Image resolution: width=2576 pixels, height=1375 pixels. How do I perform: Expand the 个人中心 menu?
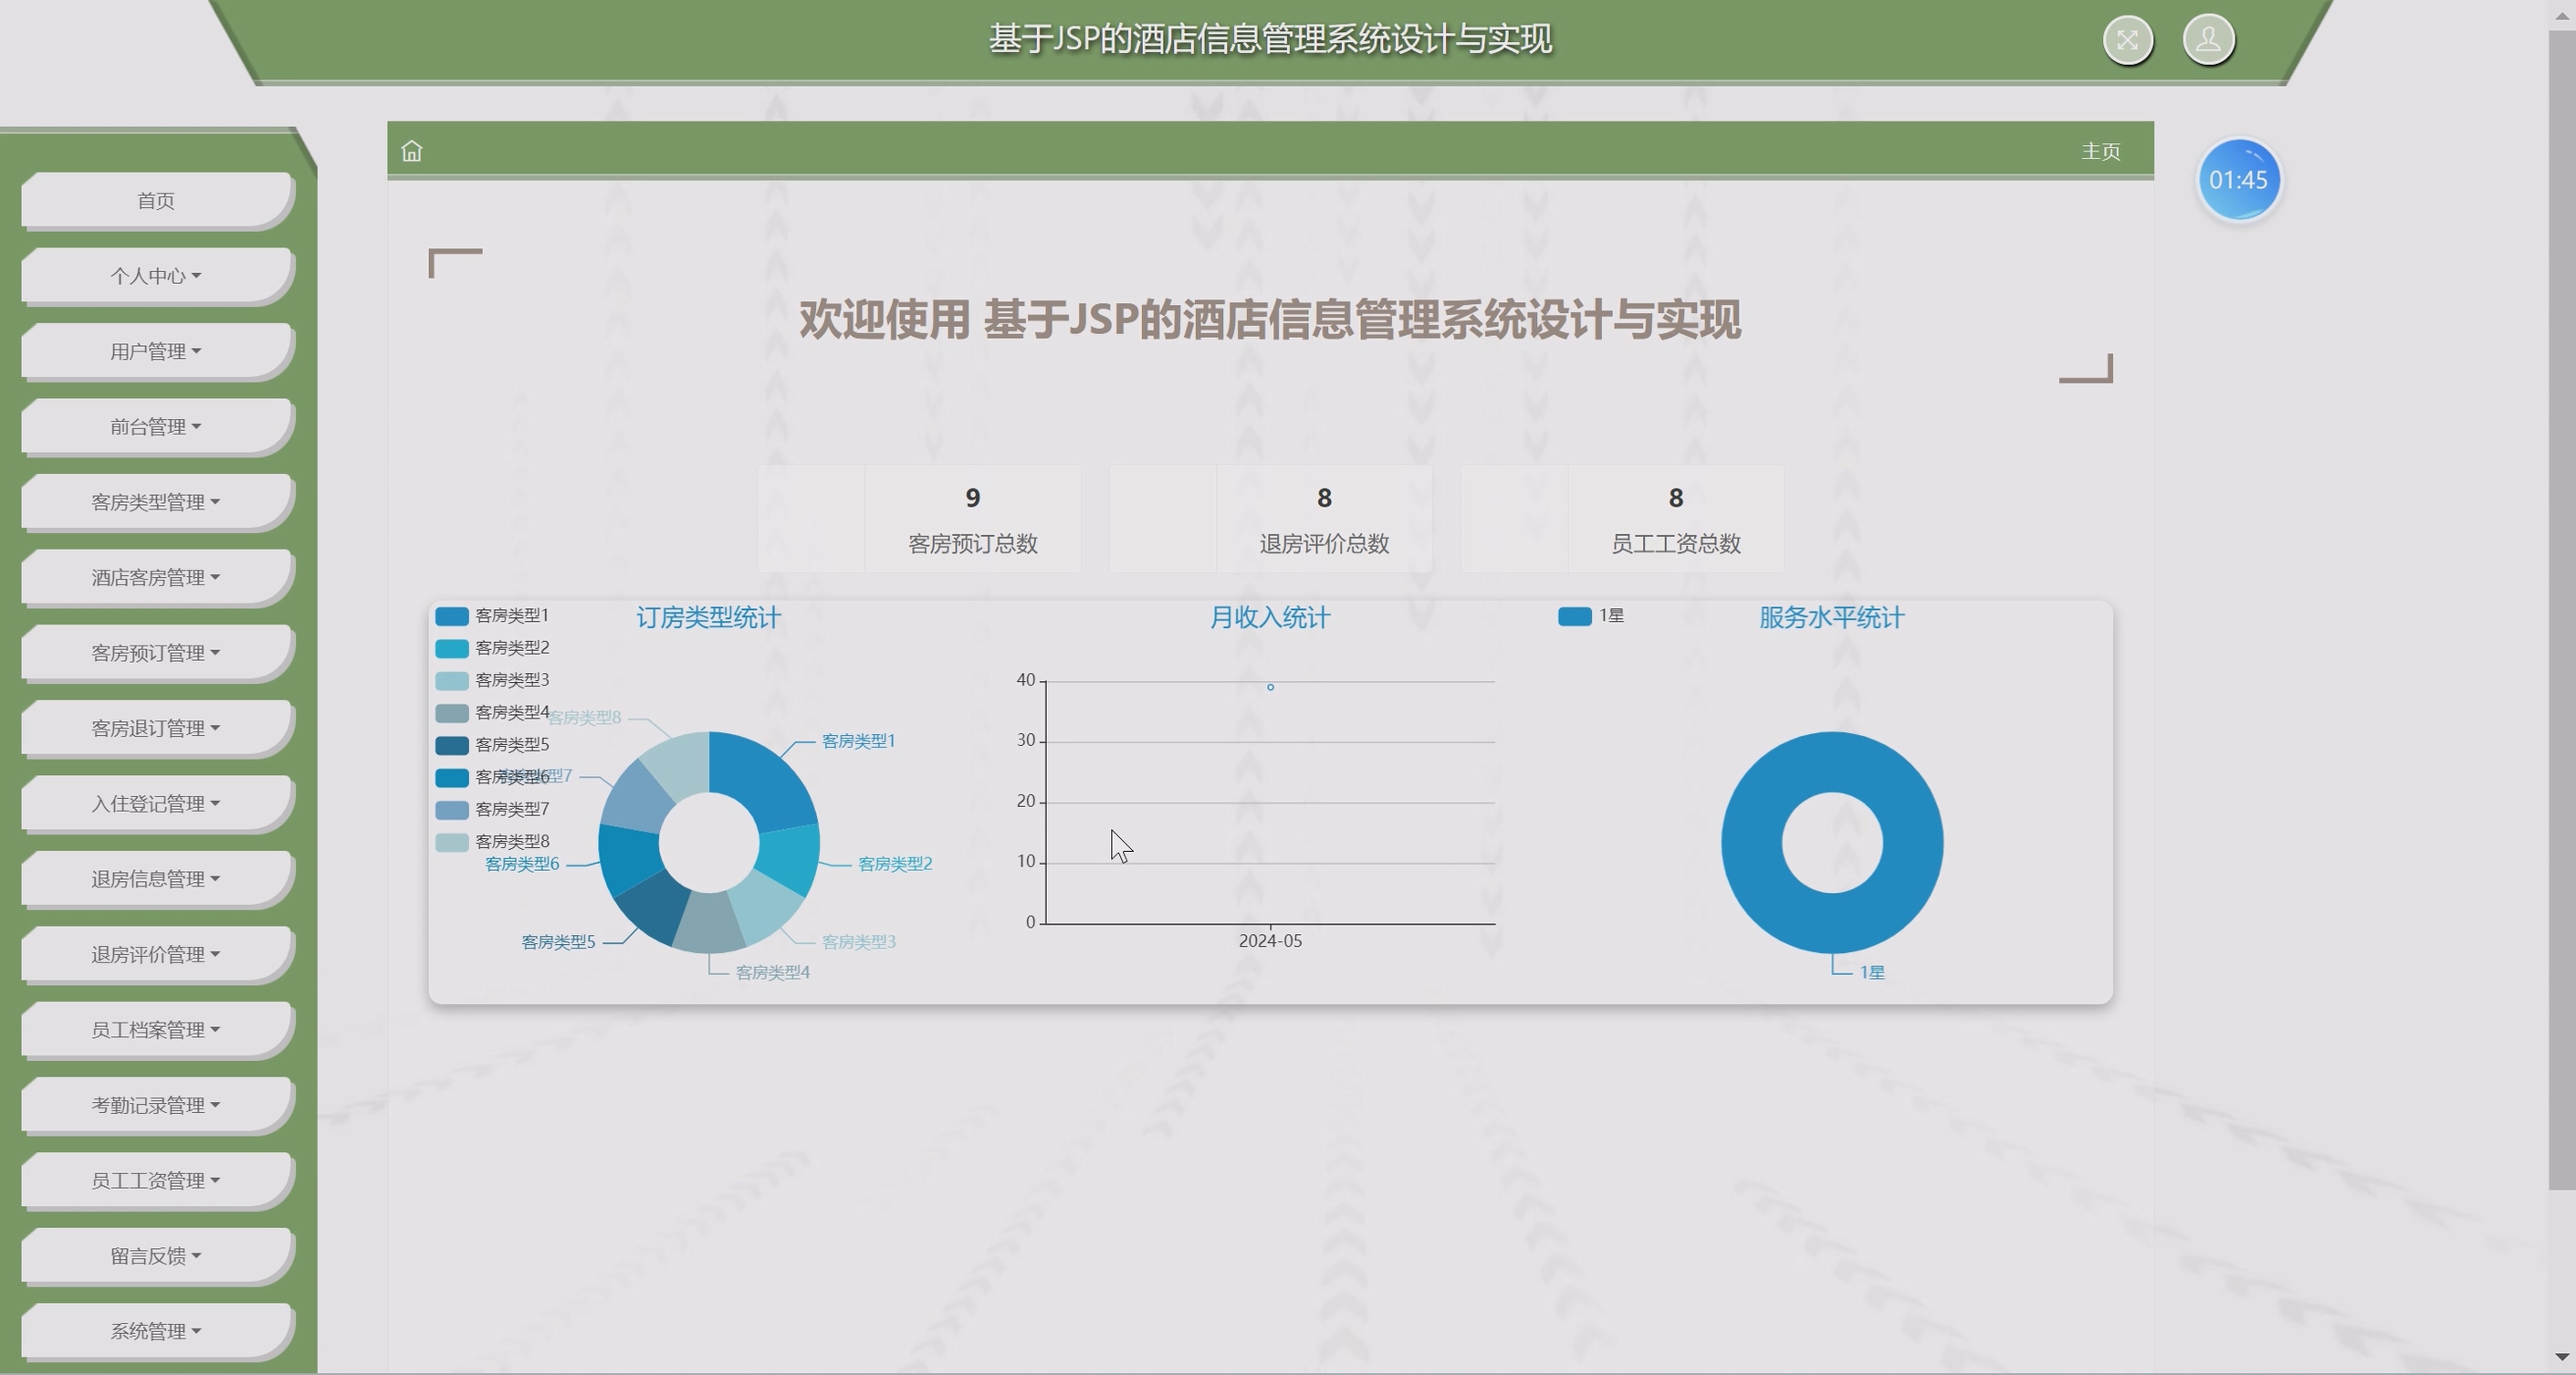coord(156,276)
